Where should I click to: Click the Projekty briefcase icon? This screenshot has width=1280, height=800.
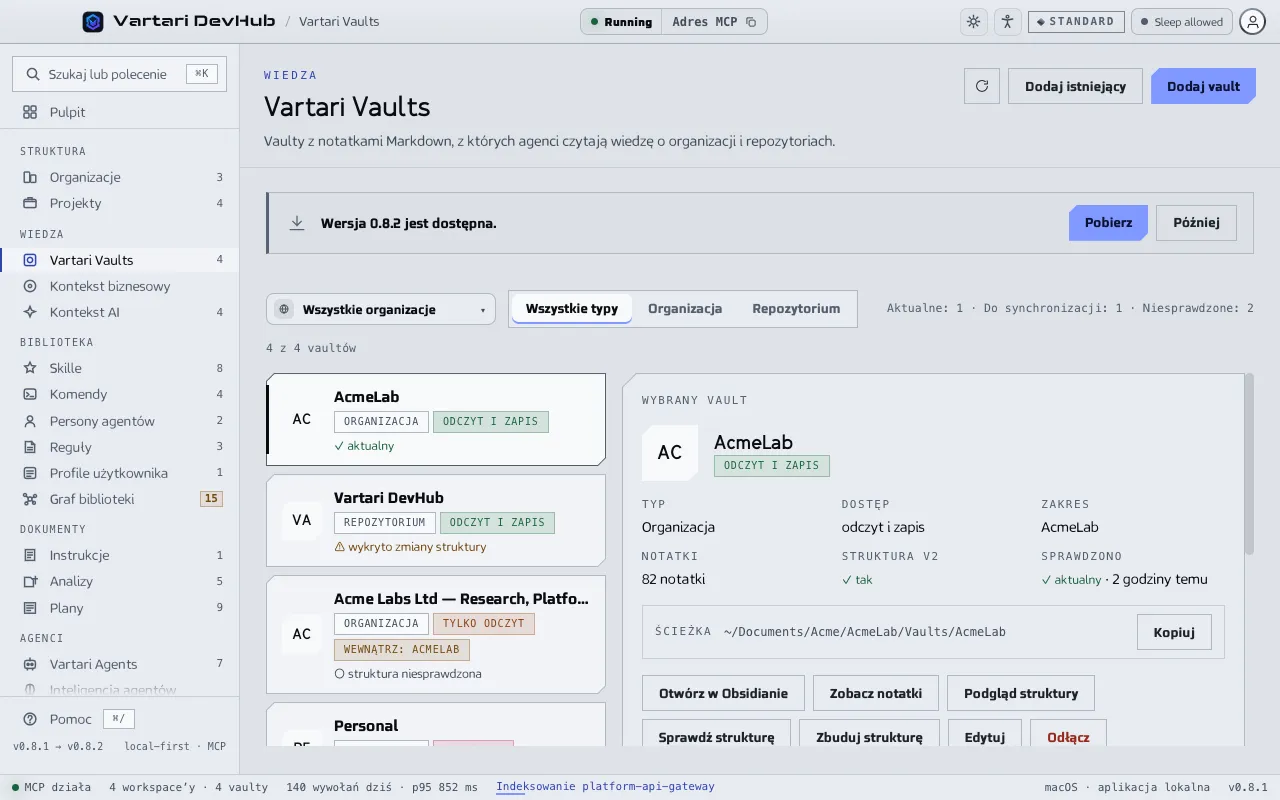pyautogui.click(x=30, y=203)
